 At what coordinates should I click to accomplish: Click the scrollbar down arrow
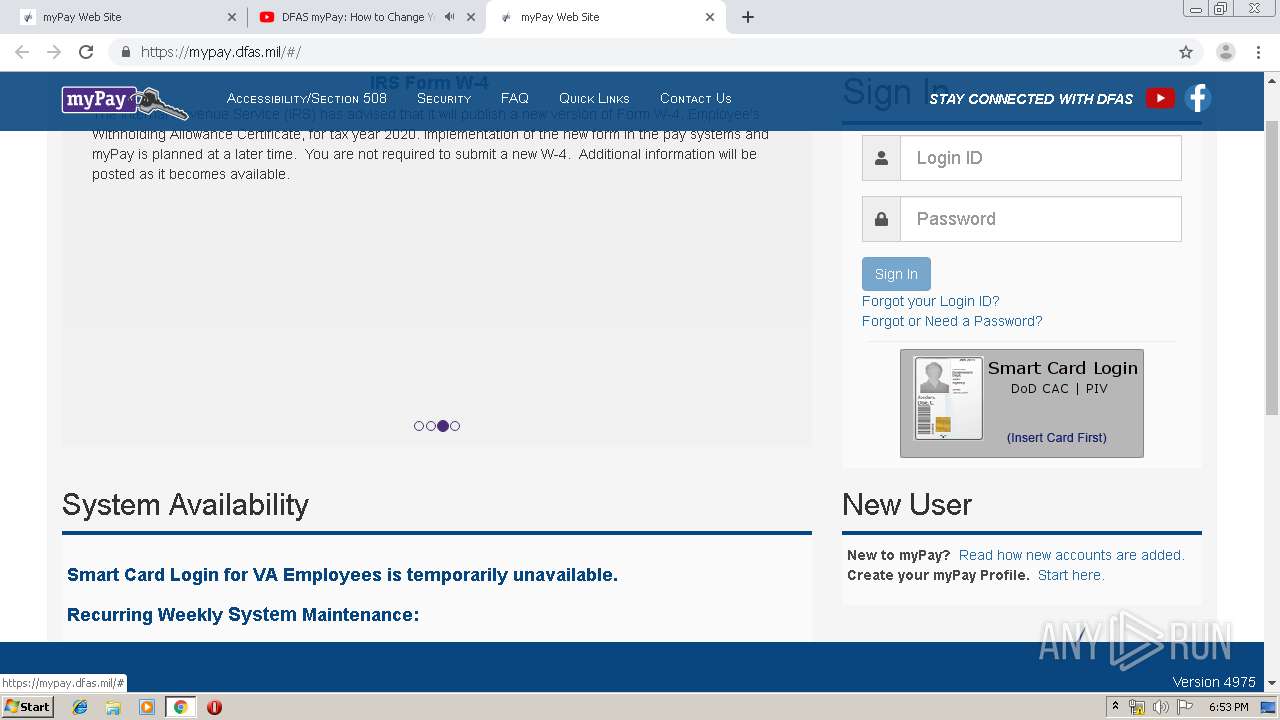(1272, 683)
